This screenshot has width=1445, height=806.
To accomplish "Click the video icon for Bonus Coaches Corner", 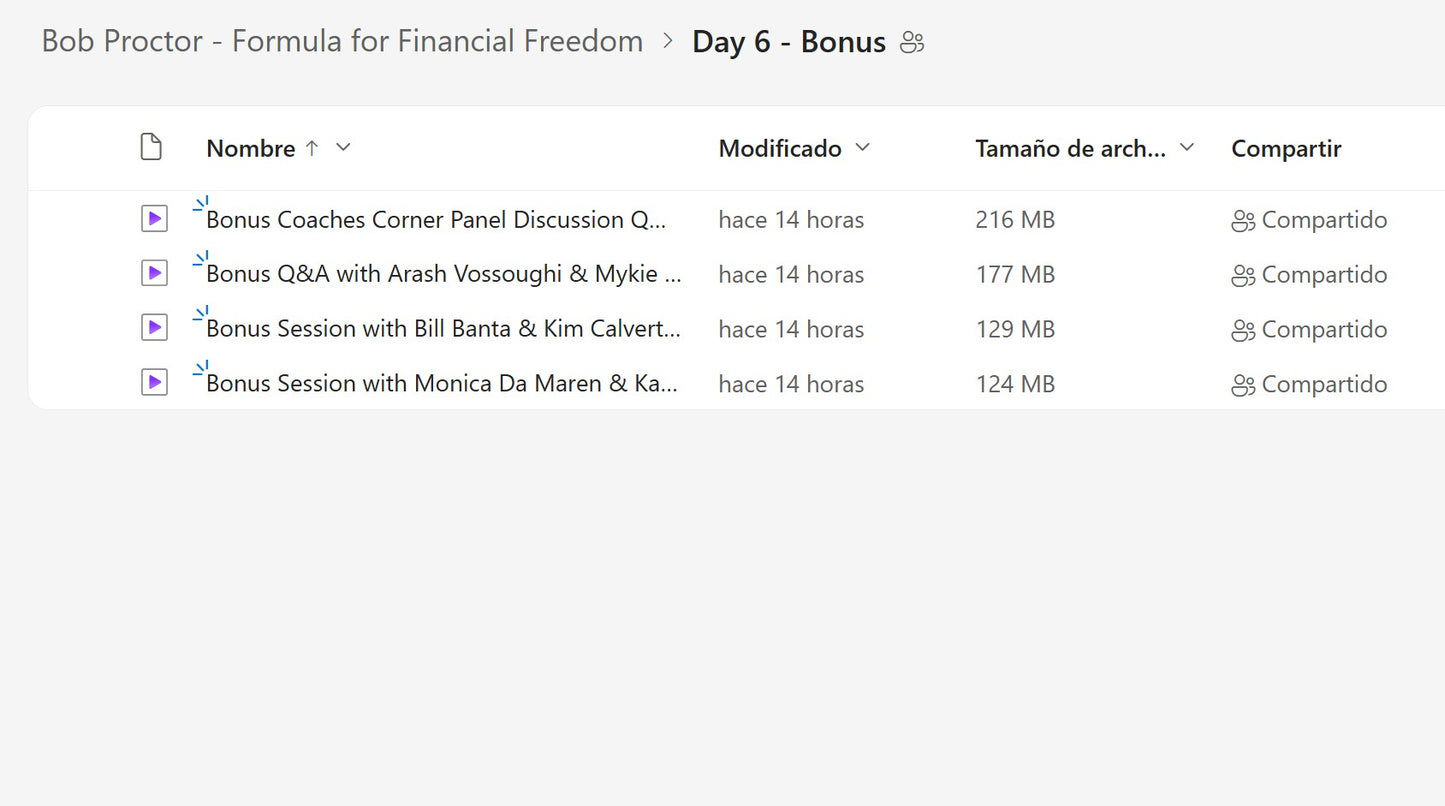I will click(154, 219).
